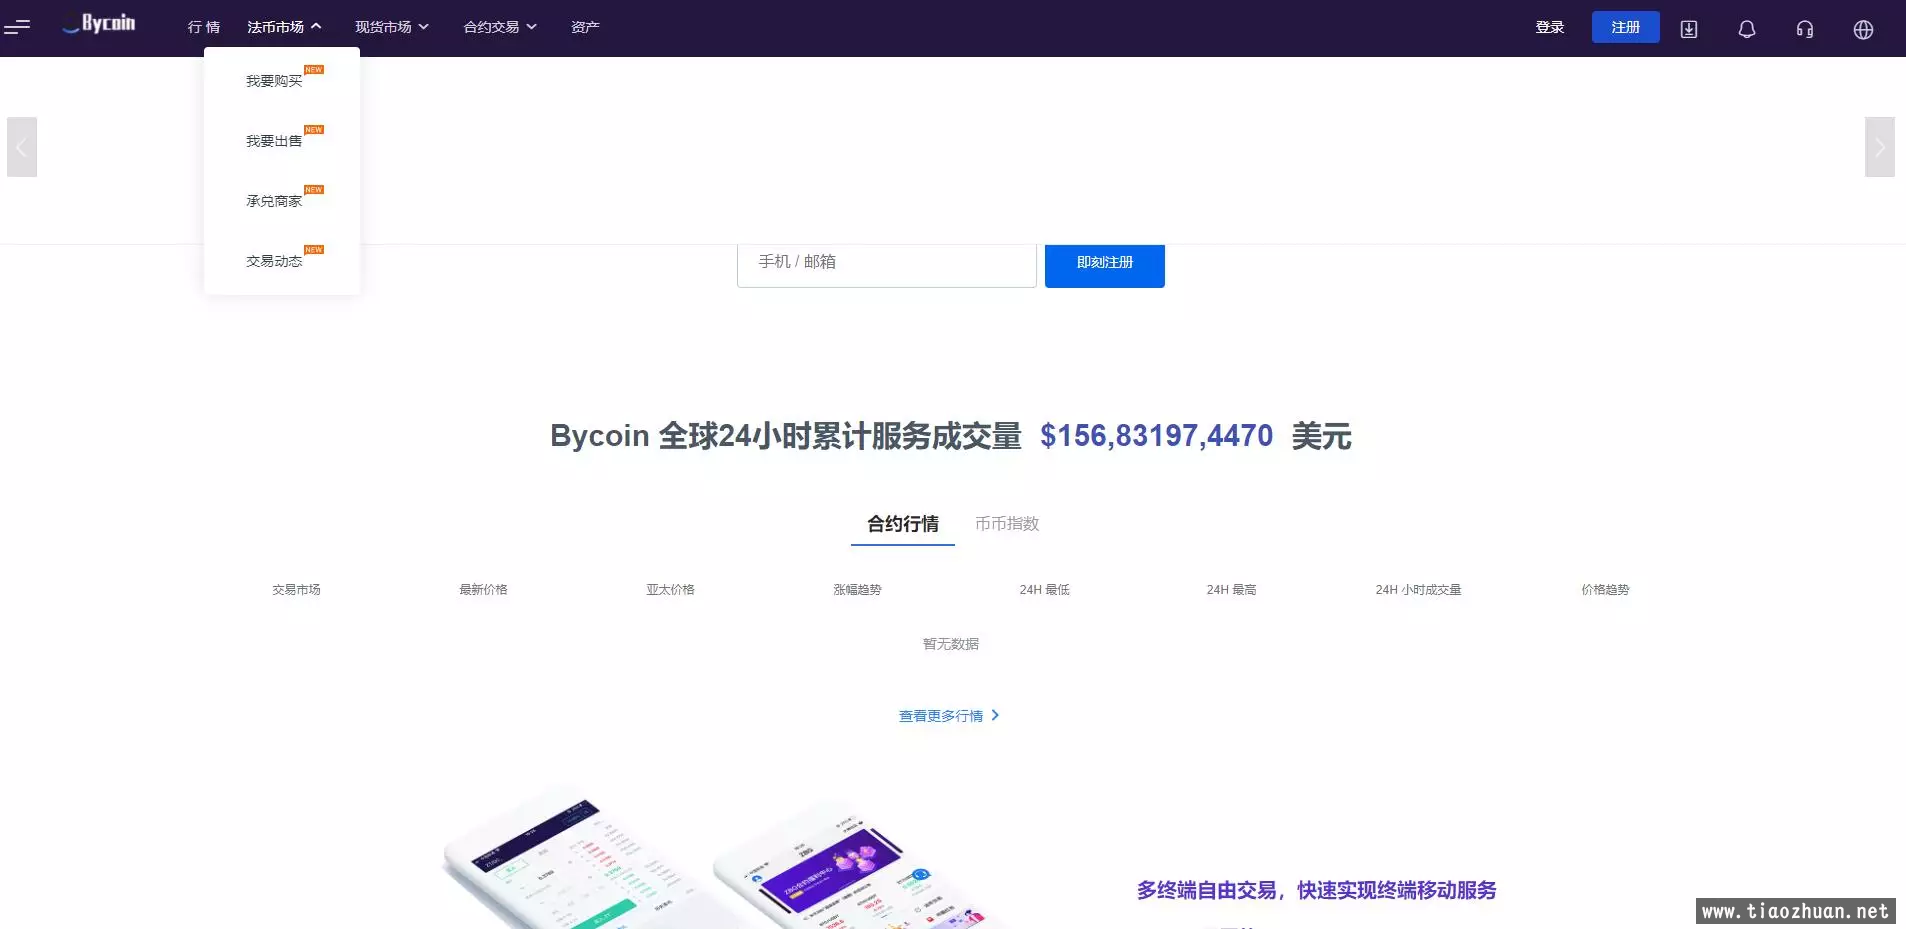Viewport: 1906px width, 929px height.
Task: Go to previous banner slide
Action: click(22, 147)
